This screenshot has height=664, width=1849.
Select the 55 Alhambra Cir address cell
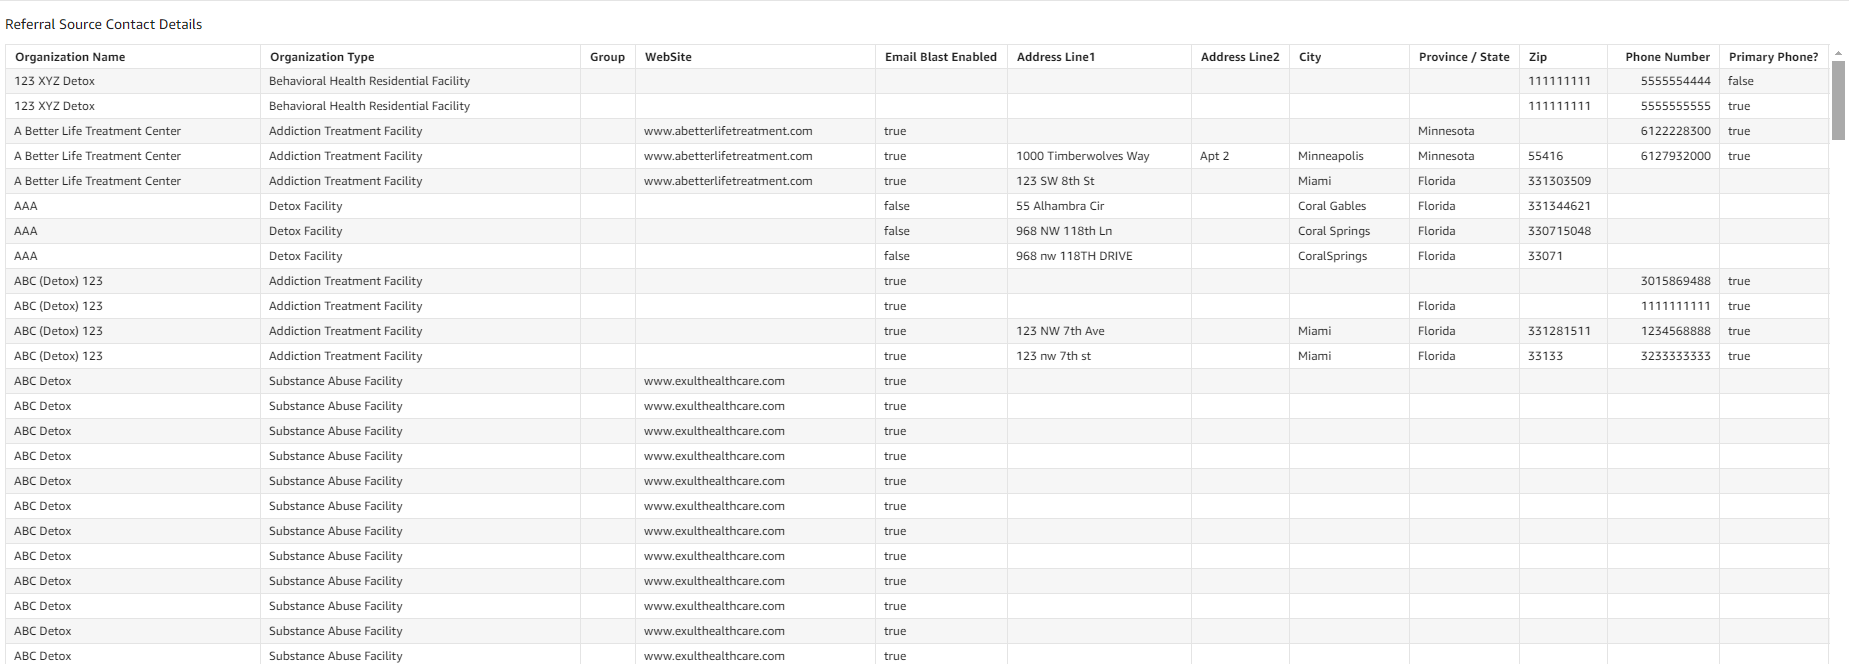click(x=1060, y=206)
